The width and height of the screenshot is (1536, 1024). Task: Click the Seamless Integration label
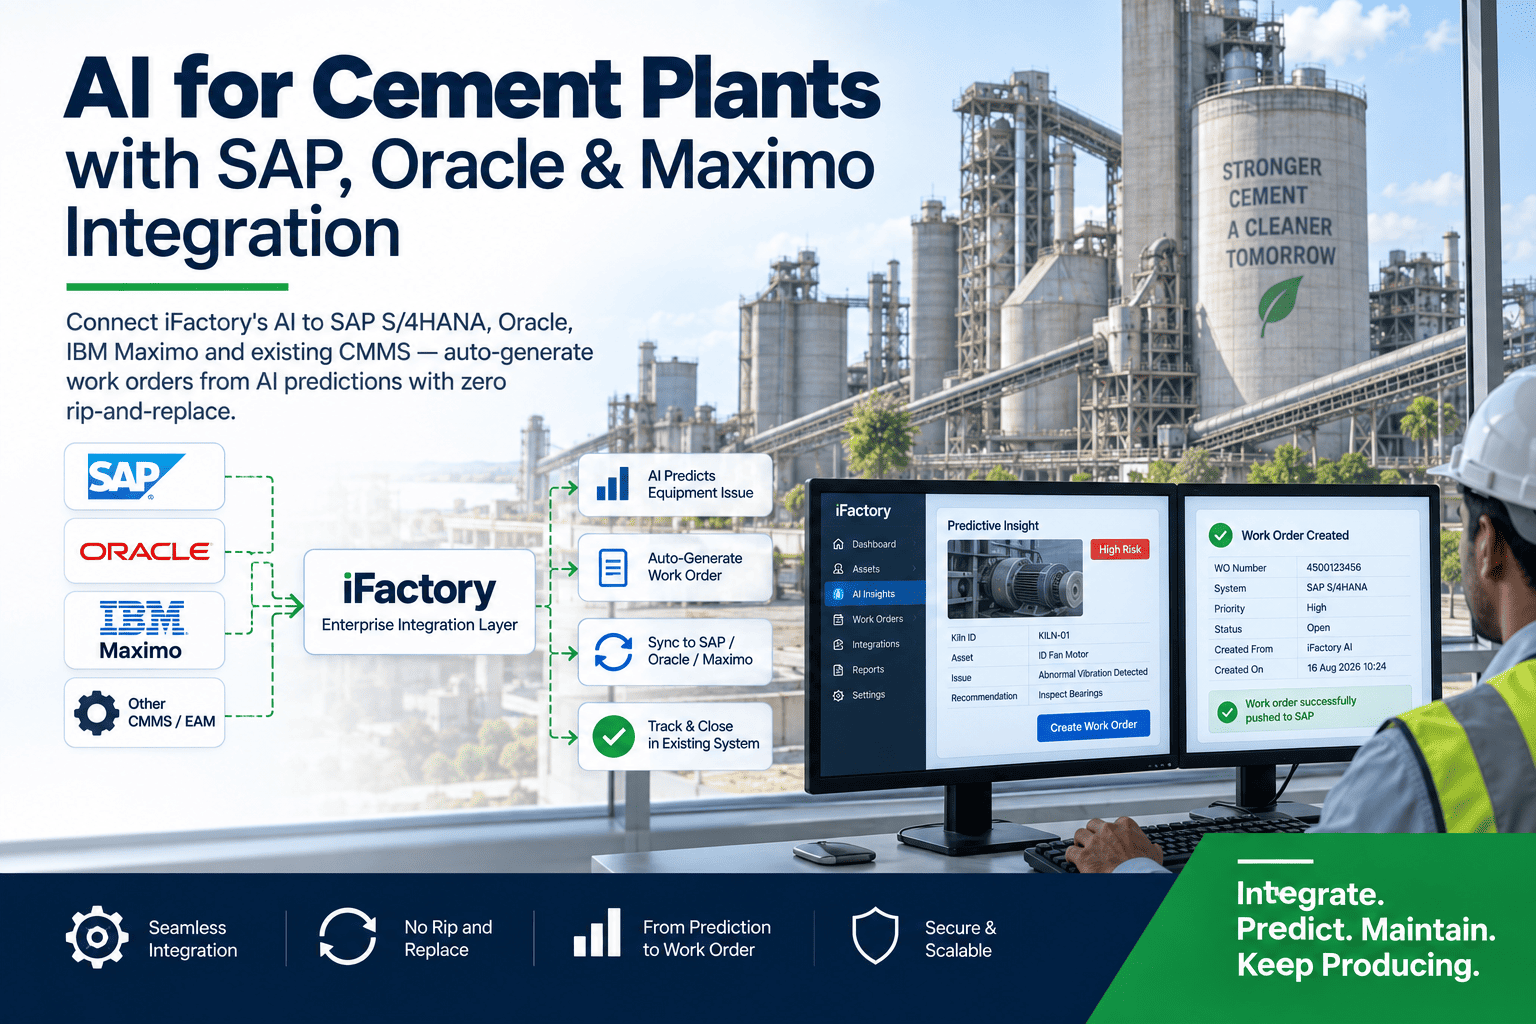[x=193, y=939]
